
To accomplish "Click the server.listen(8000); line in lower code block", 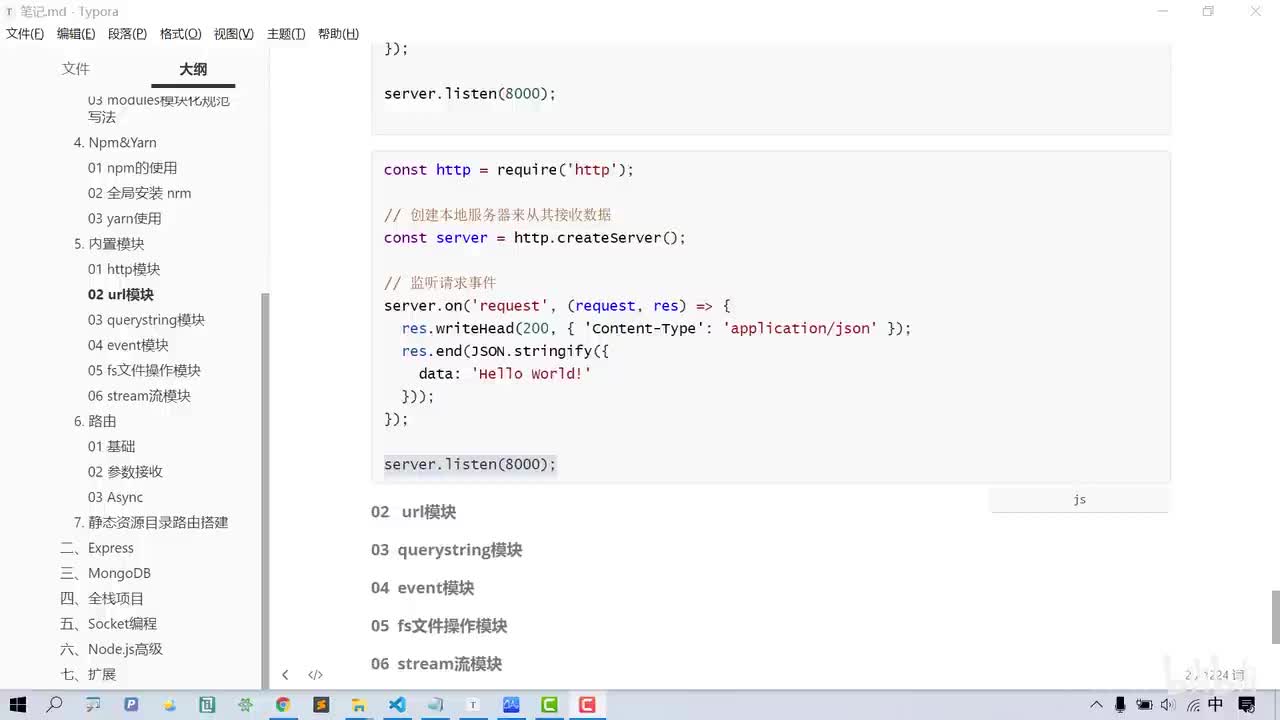I will click(469, 464).
